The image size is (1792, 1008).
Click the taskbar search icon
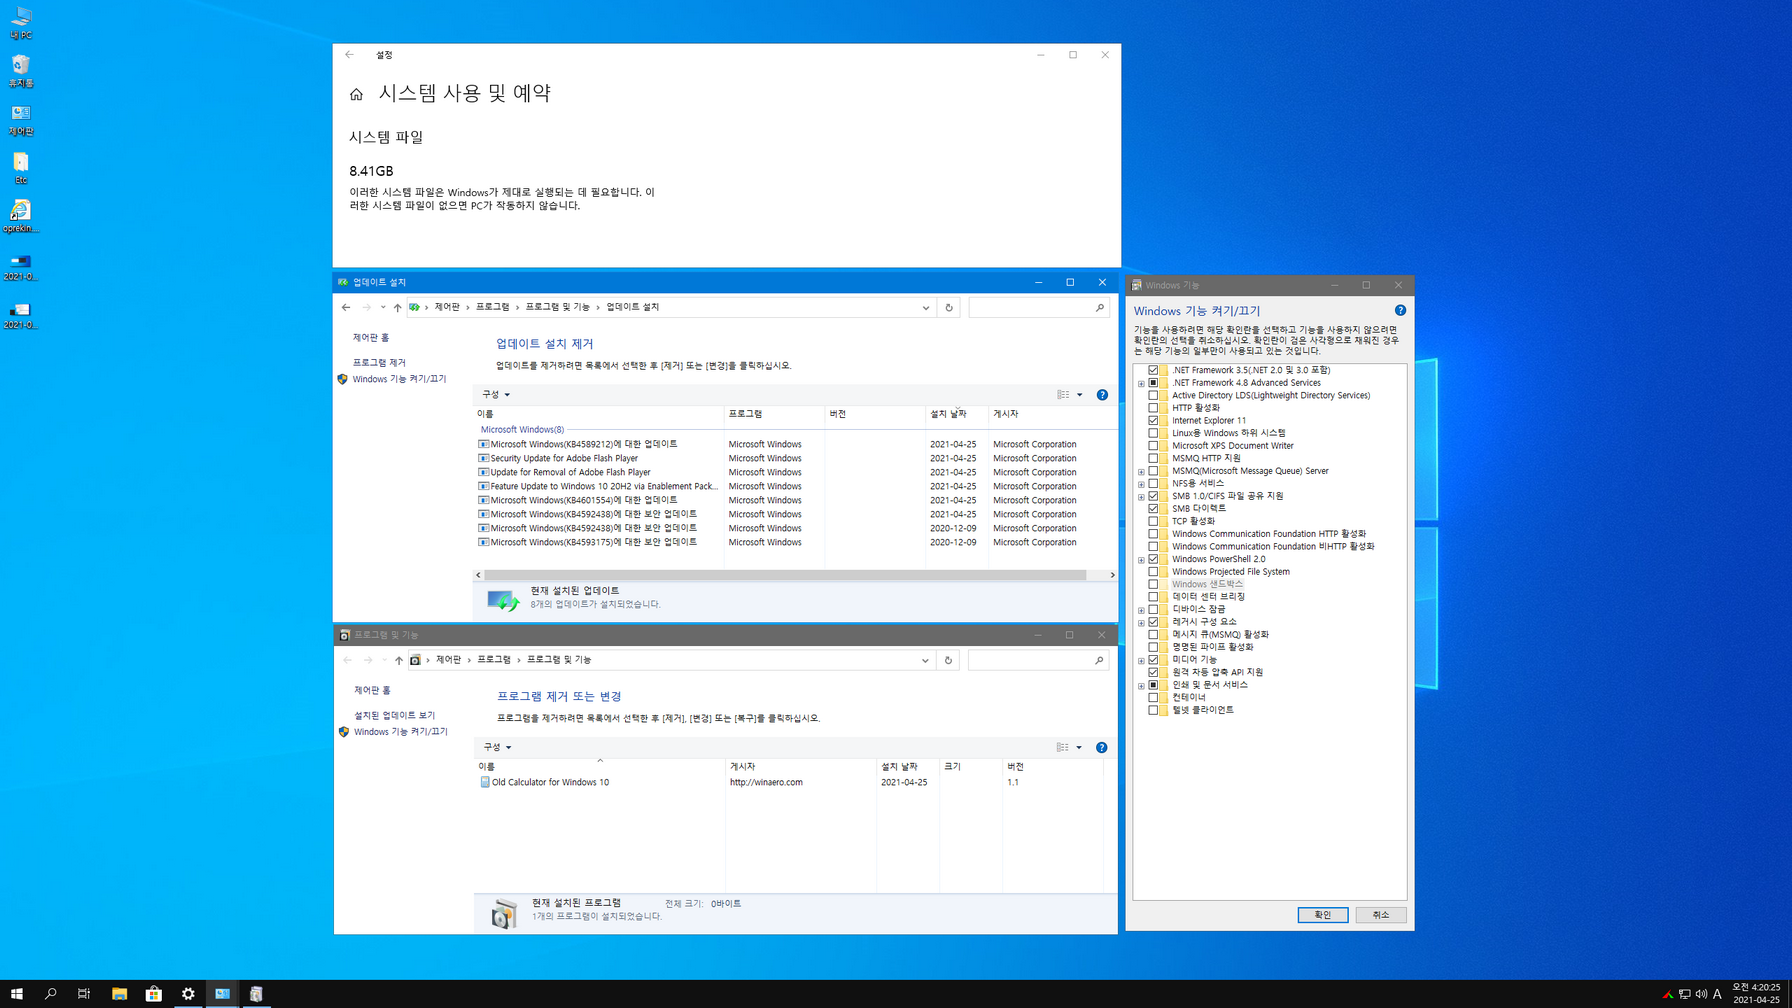click(x=50, y=994)
